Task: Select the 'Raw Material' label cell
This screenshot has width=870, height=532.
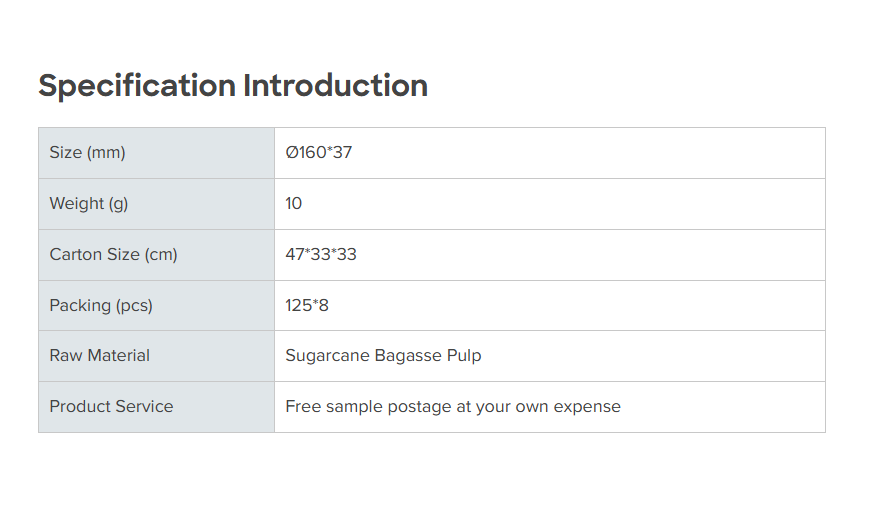Action: [x=100, y=356]
